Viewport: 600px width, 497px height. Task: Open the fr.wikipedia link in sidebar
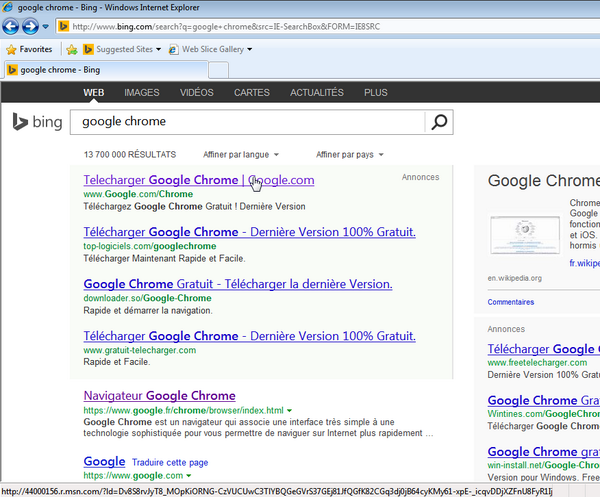pos(584,263)
